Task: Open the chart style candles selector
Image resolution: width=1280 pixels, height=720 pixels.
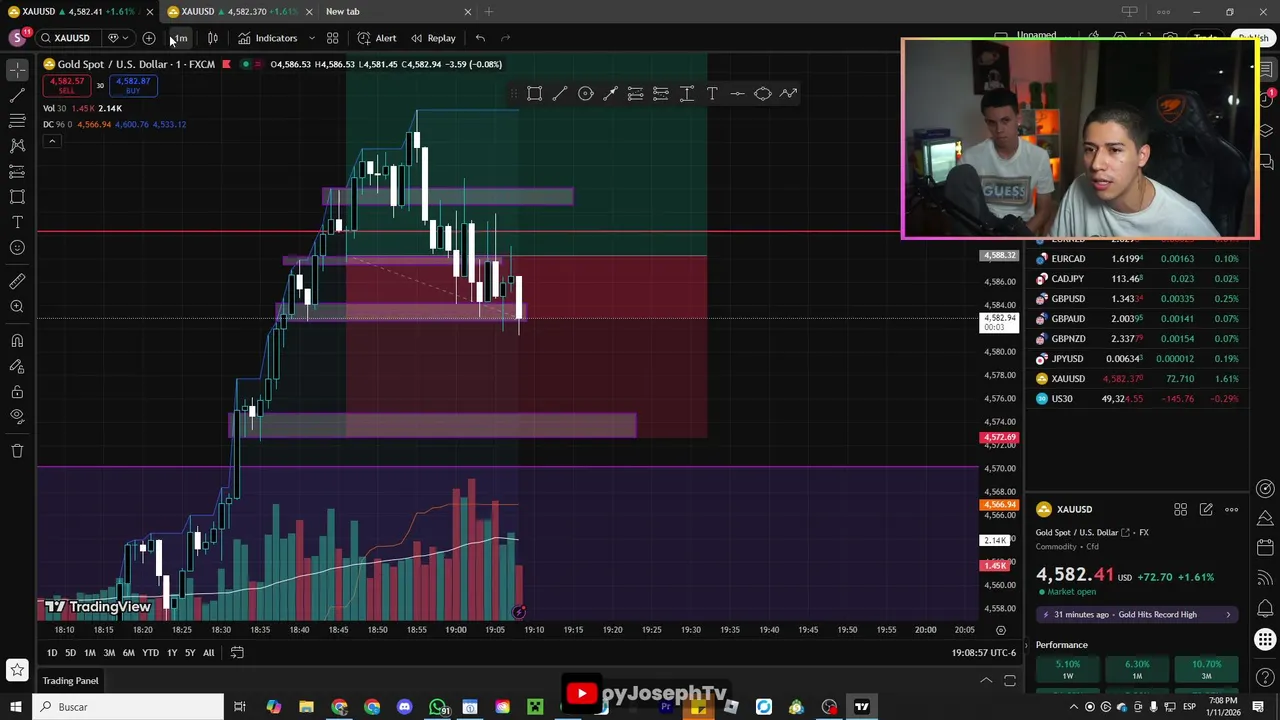Action: [x=213, y=38]
